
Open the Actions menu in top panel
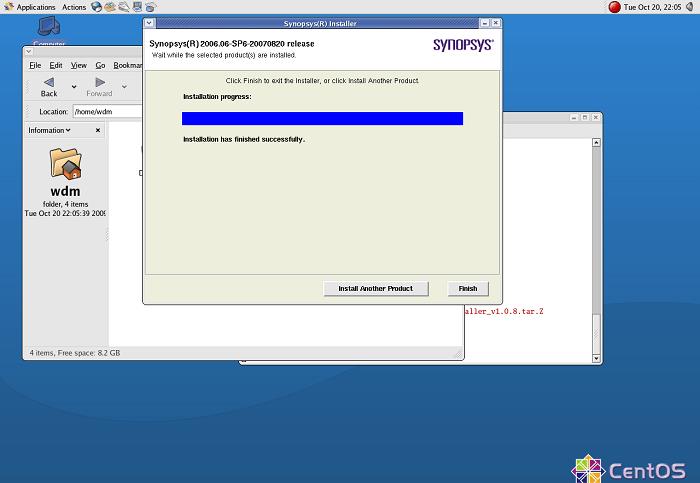74,7
